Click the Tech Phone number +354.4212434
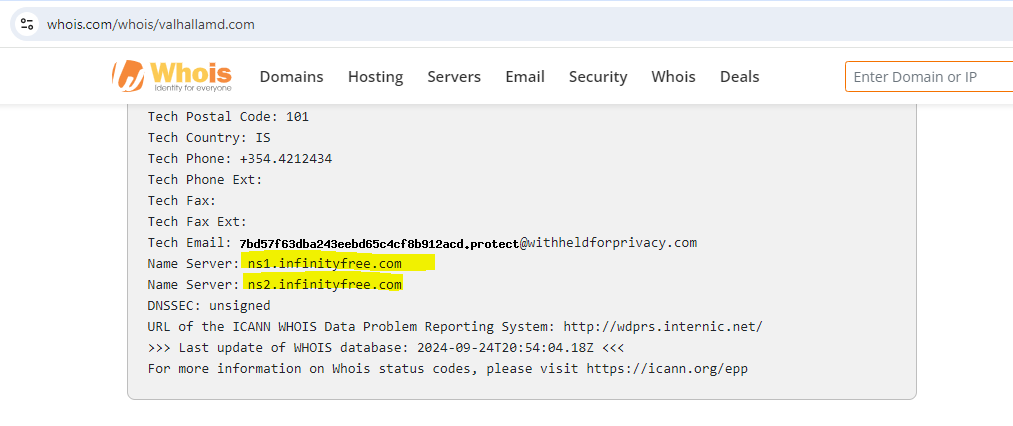Viewport: 1013px width, 426px height. 285,159
